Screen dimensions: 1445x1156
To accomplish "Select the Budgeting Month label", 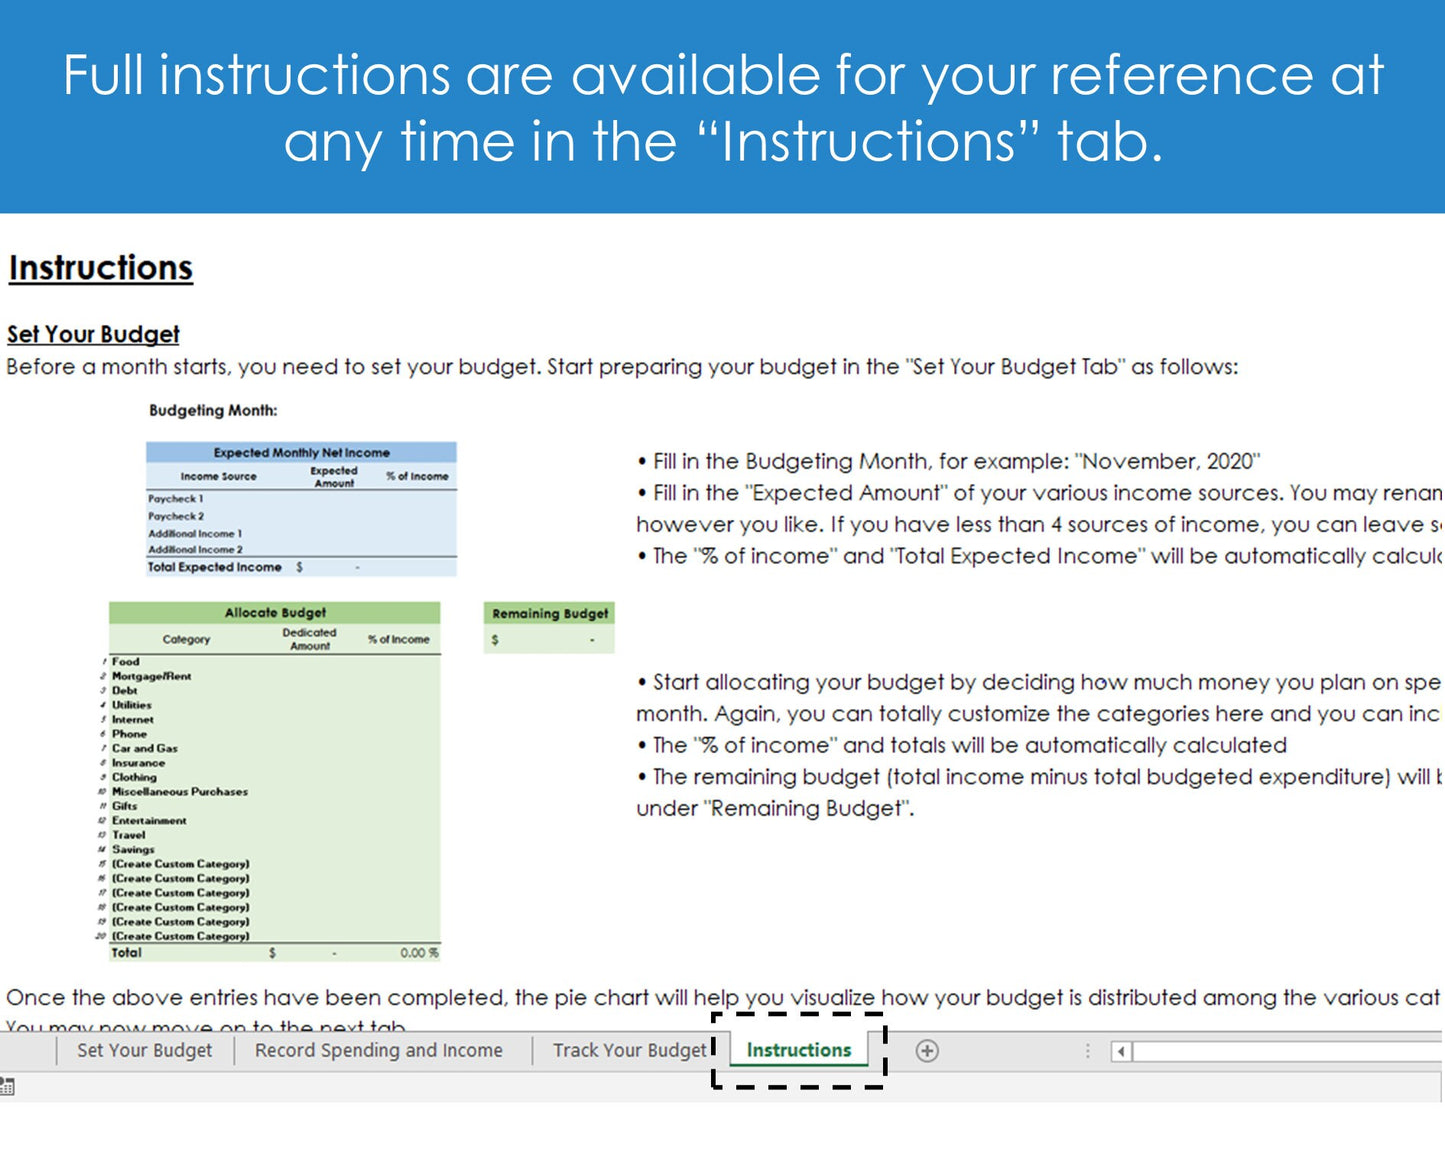I will [x=213, y=410].
